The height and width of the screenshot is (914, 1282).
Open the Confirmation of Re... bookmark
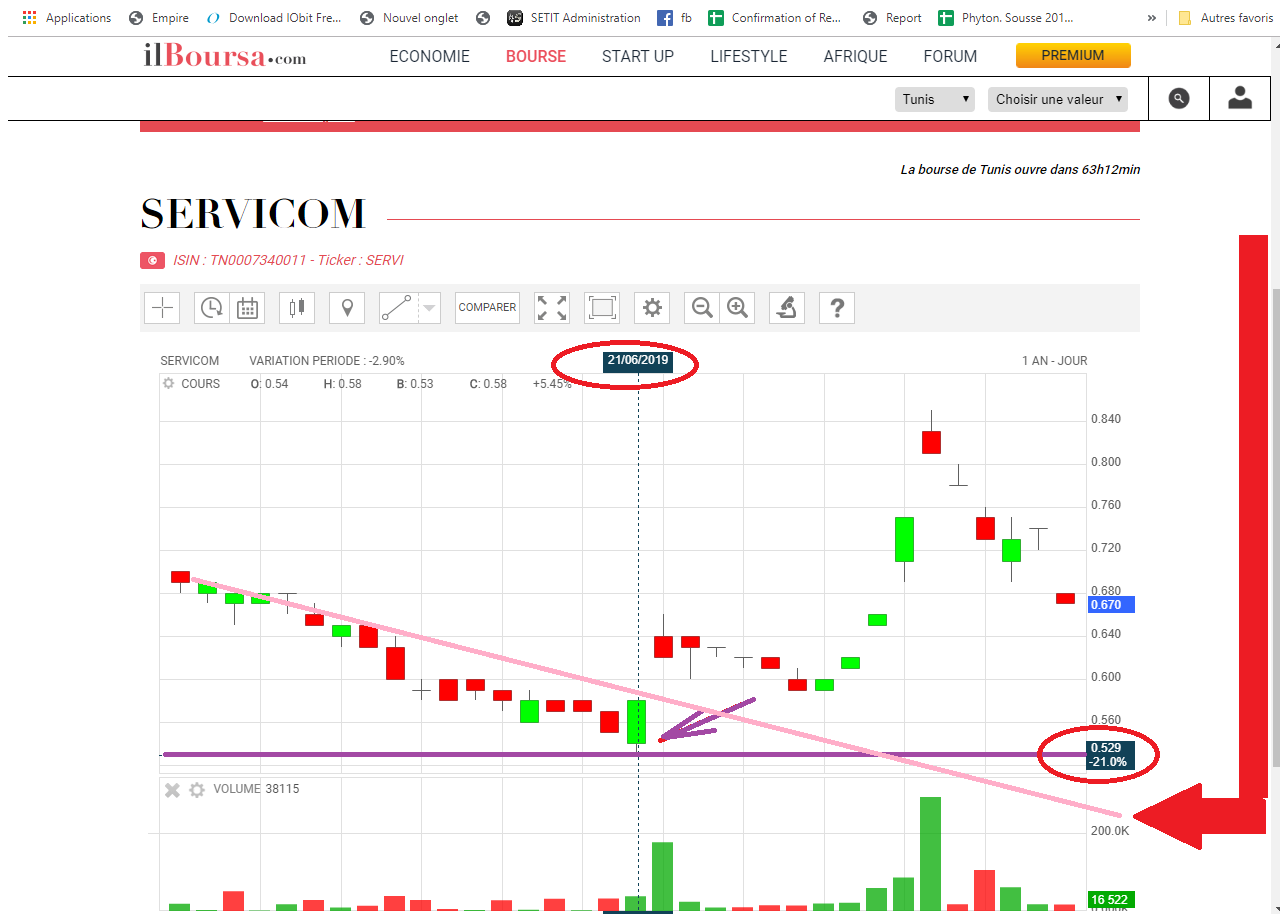(775, 18)
